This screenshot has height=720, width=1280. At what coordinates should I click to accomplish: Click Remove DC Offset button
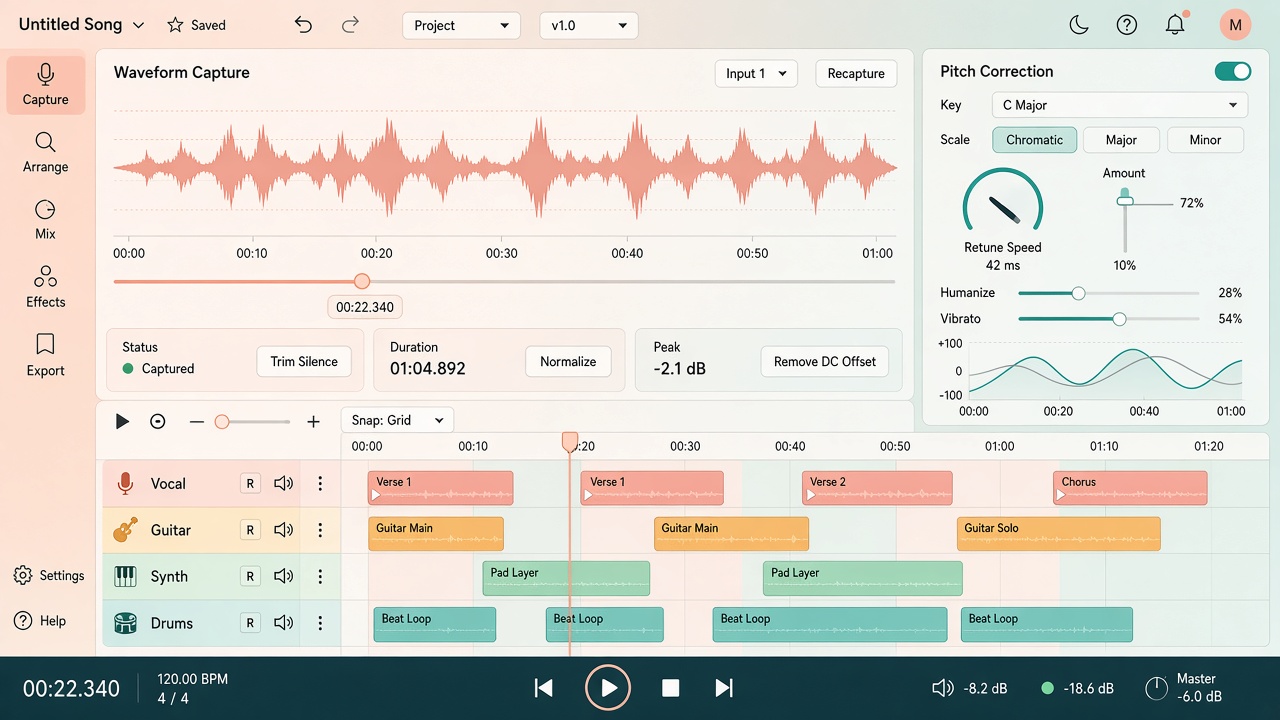825,362
